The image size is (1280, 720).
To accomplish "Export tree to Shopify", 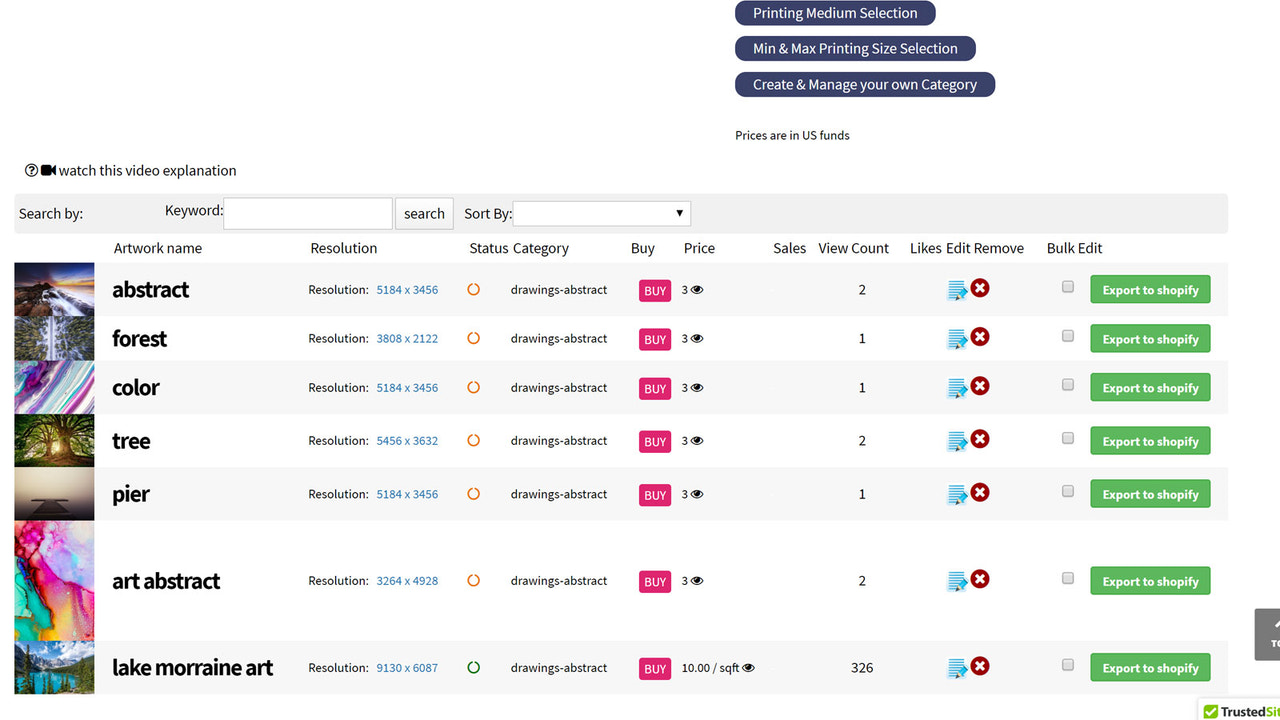I will (1150, 441).
